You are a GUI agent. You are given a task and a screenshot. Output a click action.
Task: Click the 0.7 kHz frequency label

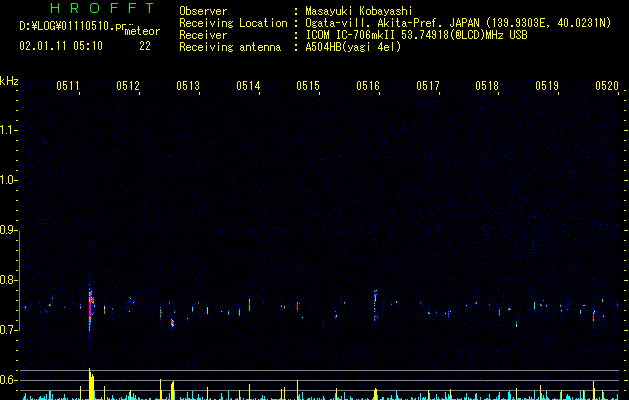click(x=8, y=330)
